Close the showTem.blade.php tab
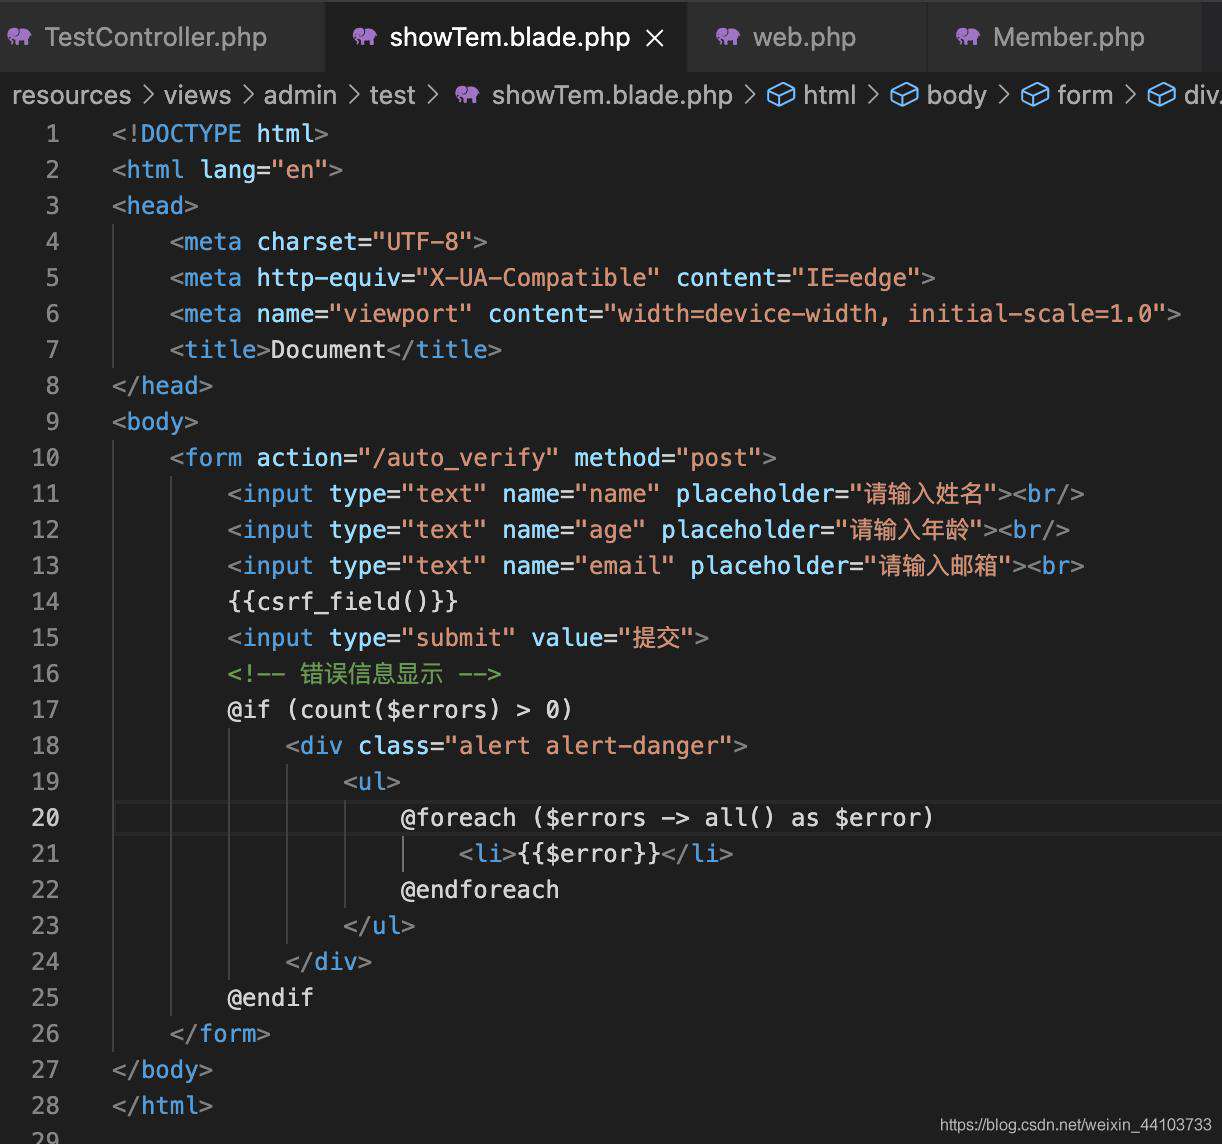Screen dimensions: 1222x1144 (x=655, y=38)
